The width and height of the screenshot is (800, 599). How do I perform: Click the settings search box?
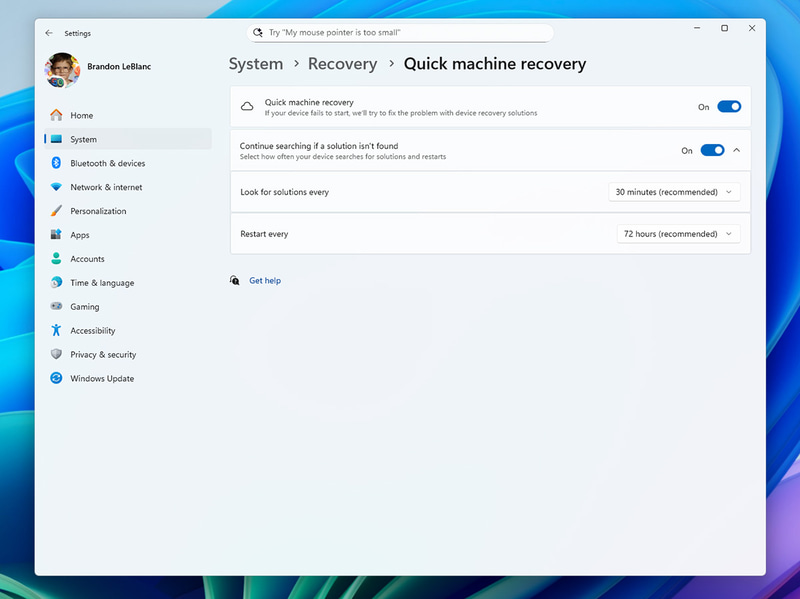pyautogui.click(x=400, y=32)
